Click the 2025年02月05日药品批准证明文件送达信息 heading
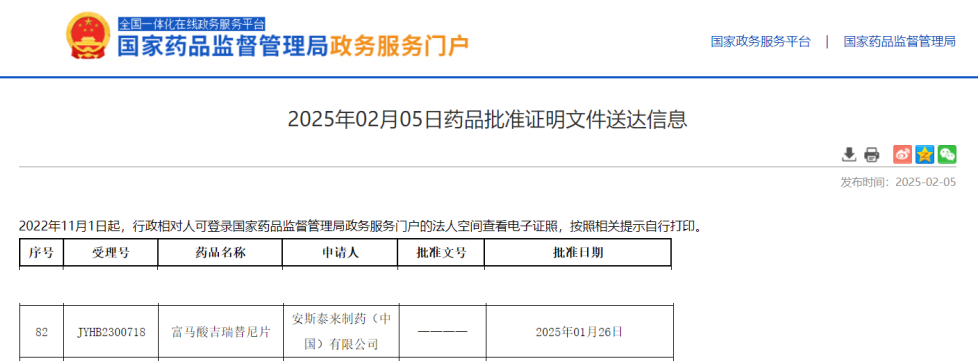Viewport: 978px width, 364px height. point(487,119)
